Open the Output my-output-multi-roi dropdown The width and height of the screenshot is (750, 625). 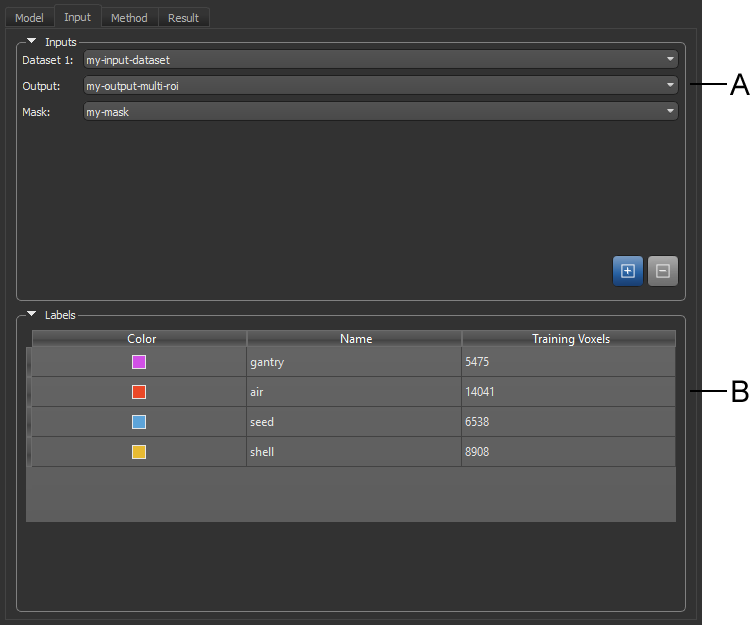[x=380, y=86]
